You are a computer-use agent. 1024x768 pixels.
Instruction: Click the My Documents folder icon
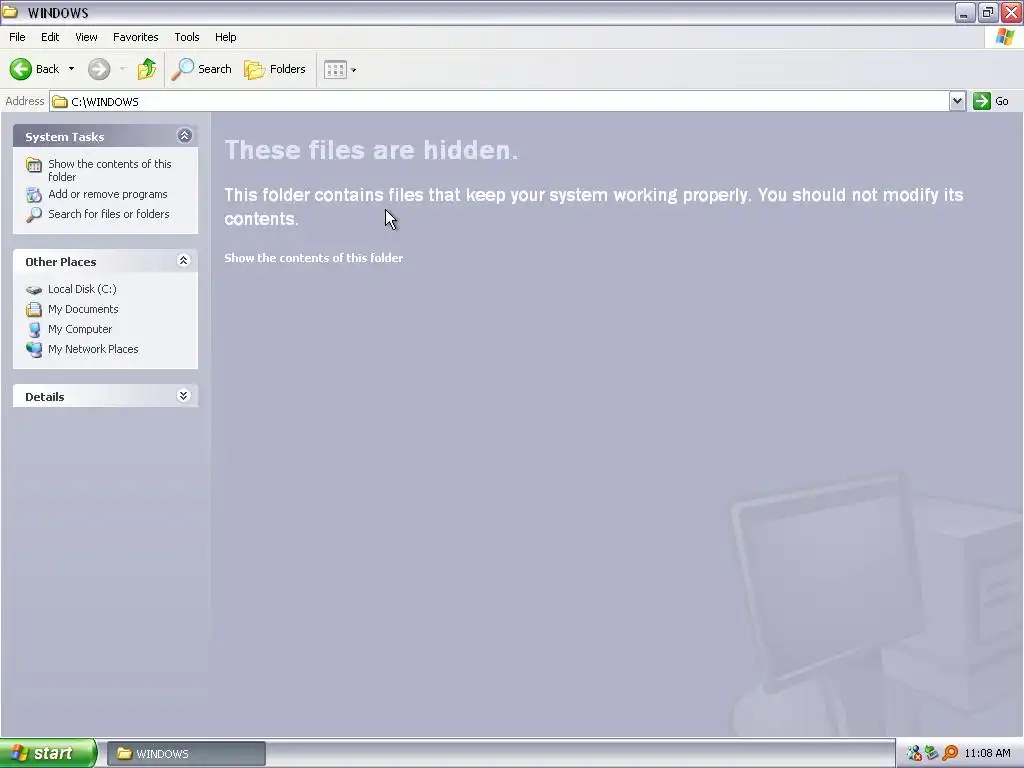34,310
